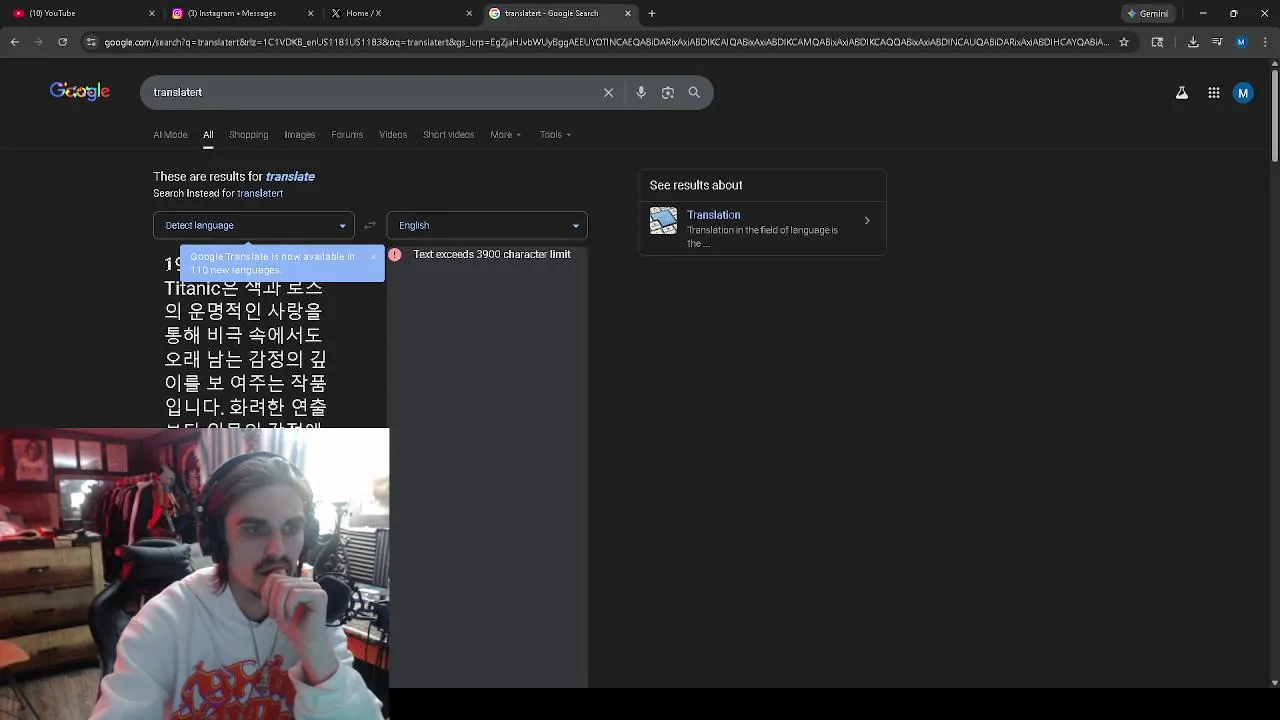Screen dimensions: 1280x720
Task: Open the Chrome profile avatar
Action: point(1241,42)
